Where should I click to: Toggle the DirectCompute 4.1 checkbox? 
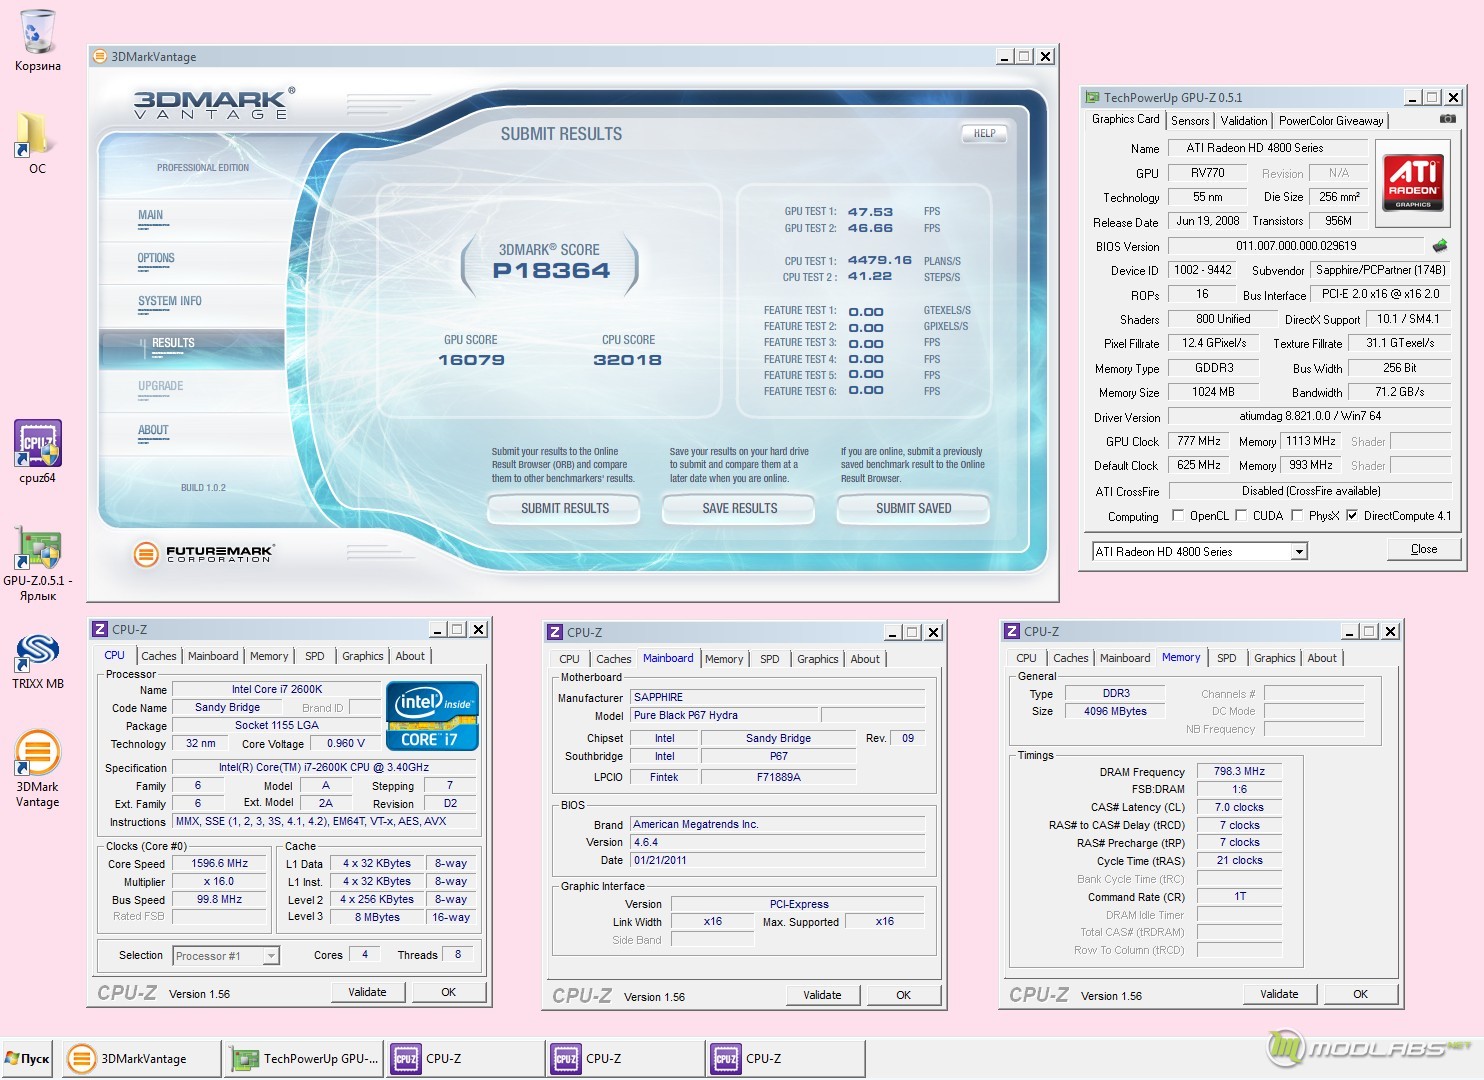pos(1352,516)
